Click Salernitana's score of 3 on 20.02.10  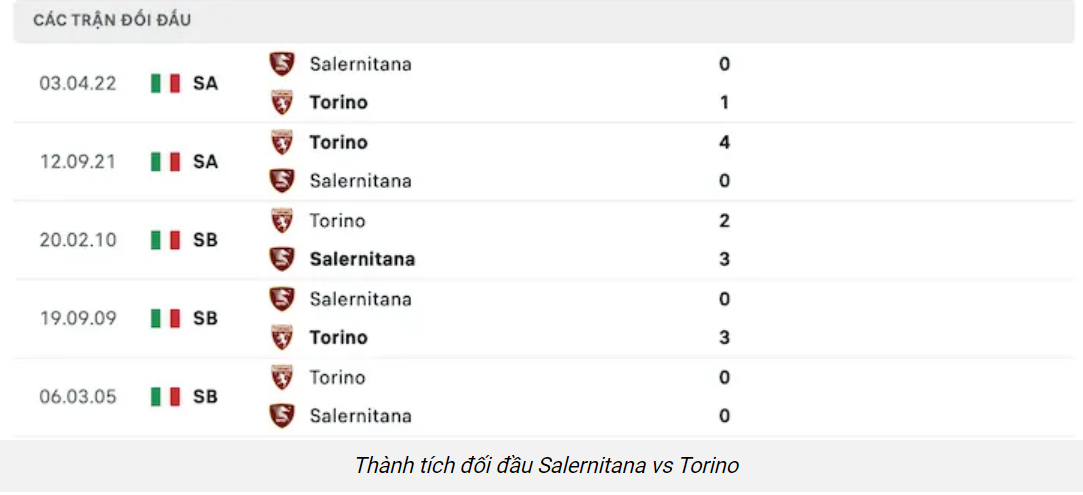click(x=724, y=259)
